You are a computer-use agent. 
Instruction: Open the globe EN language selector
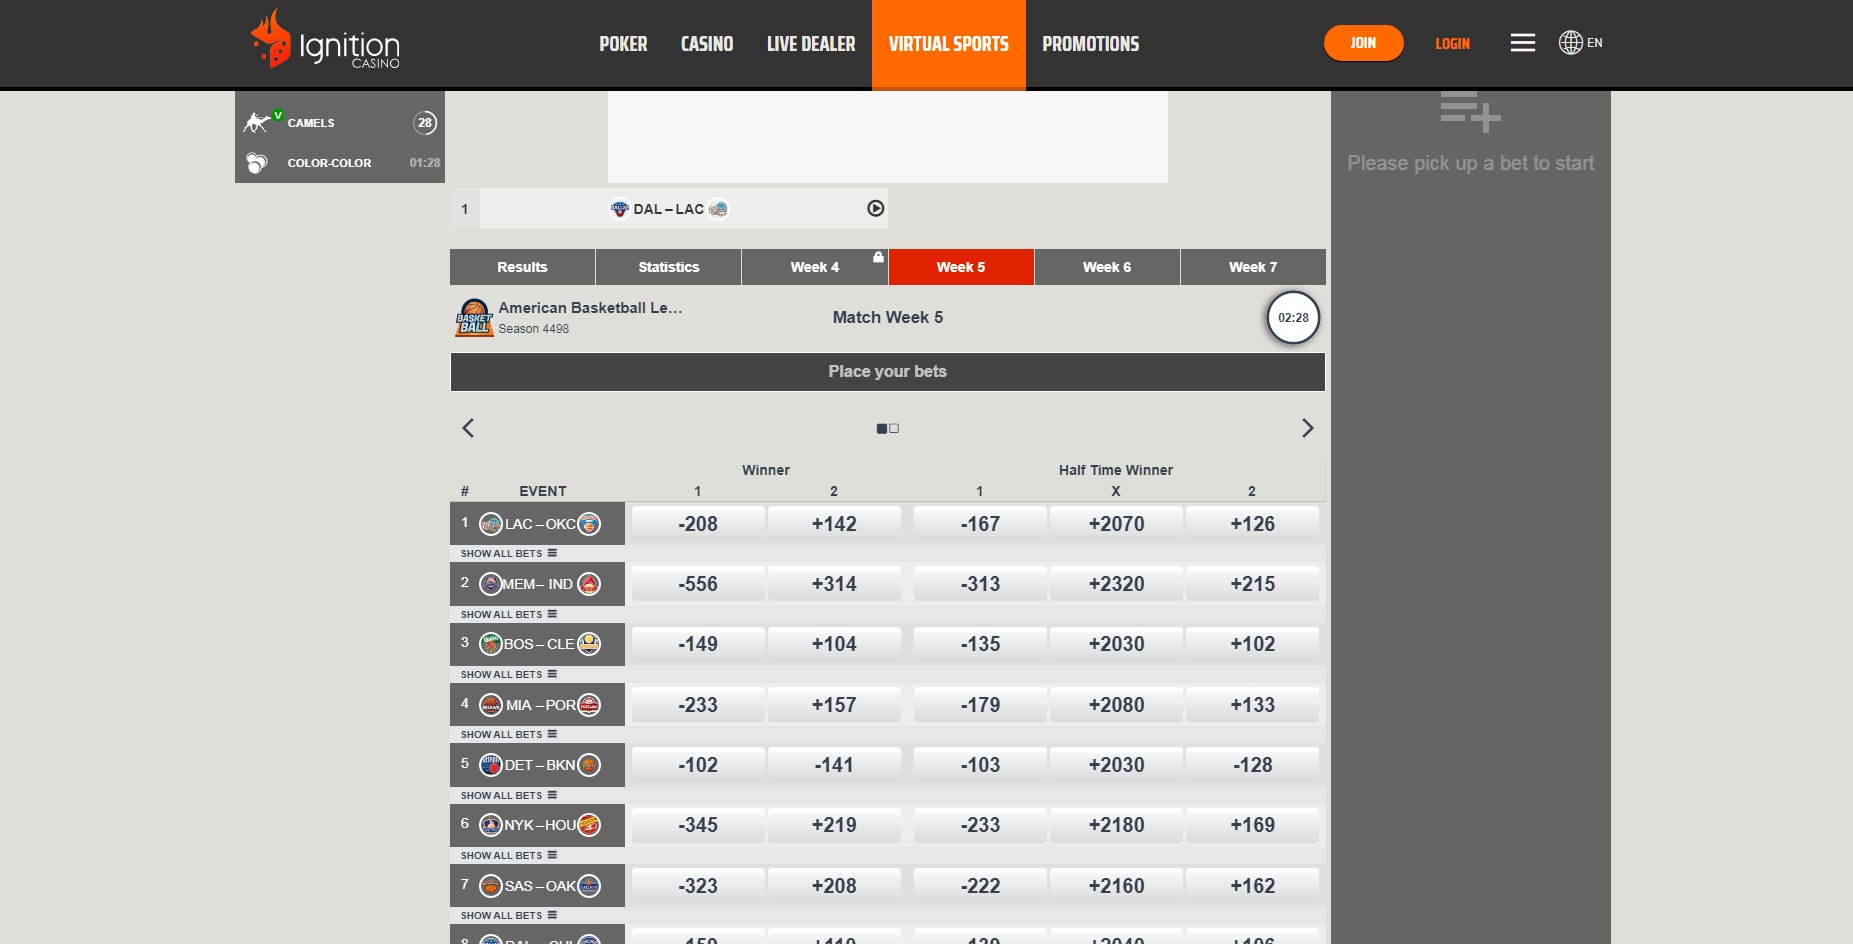[1580, 43]
